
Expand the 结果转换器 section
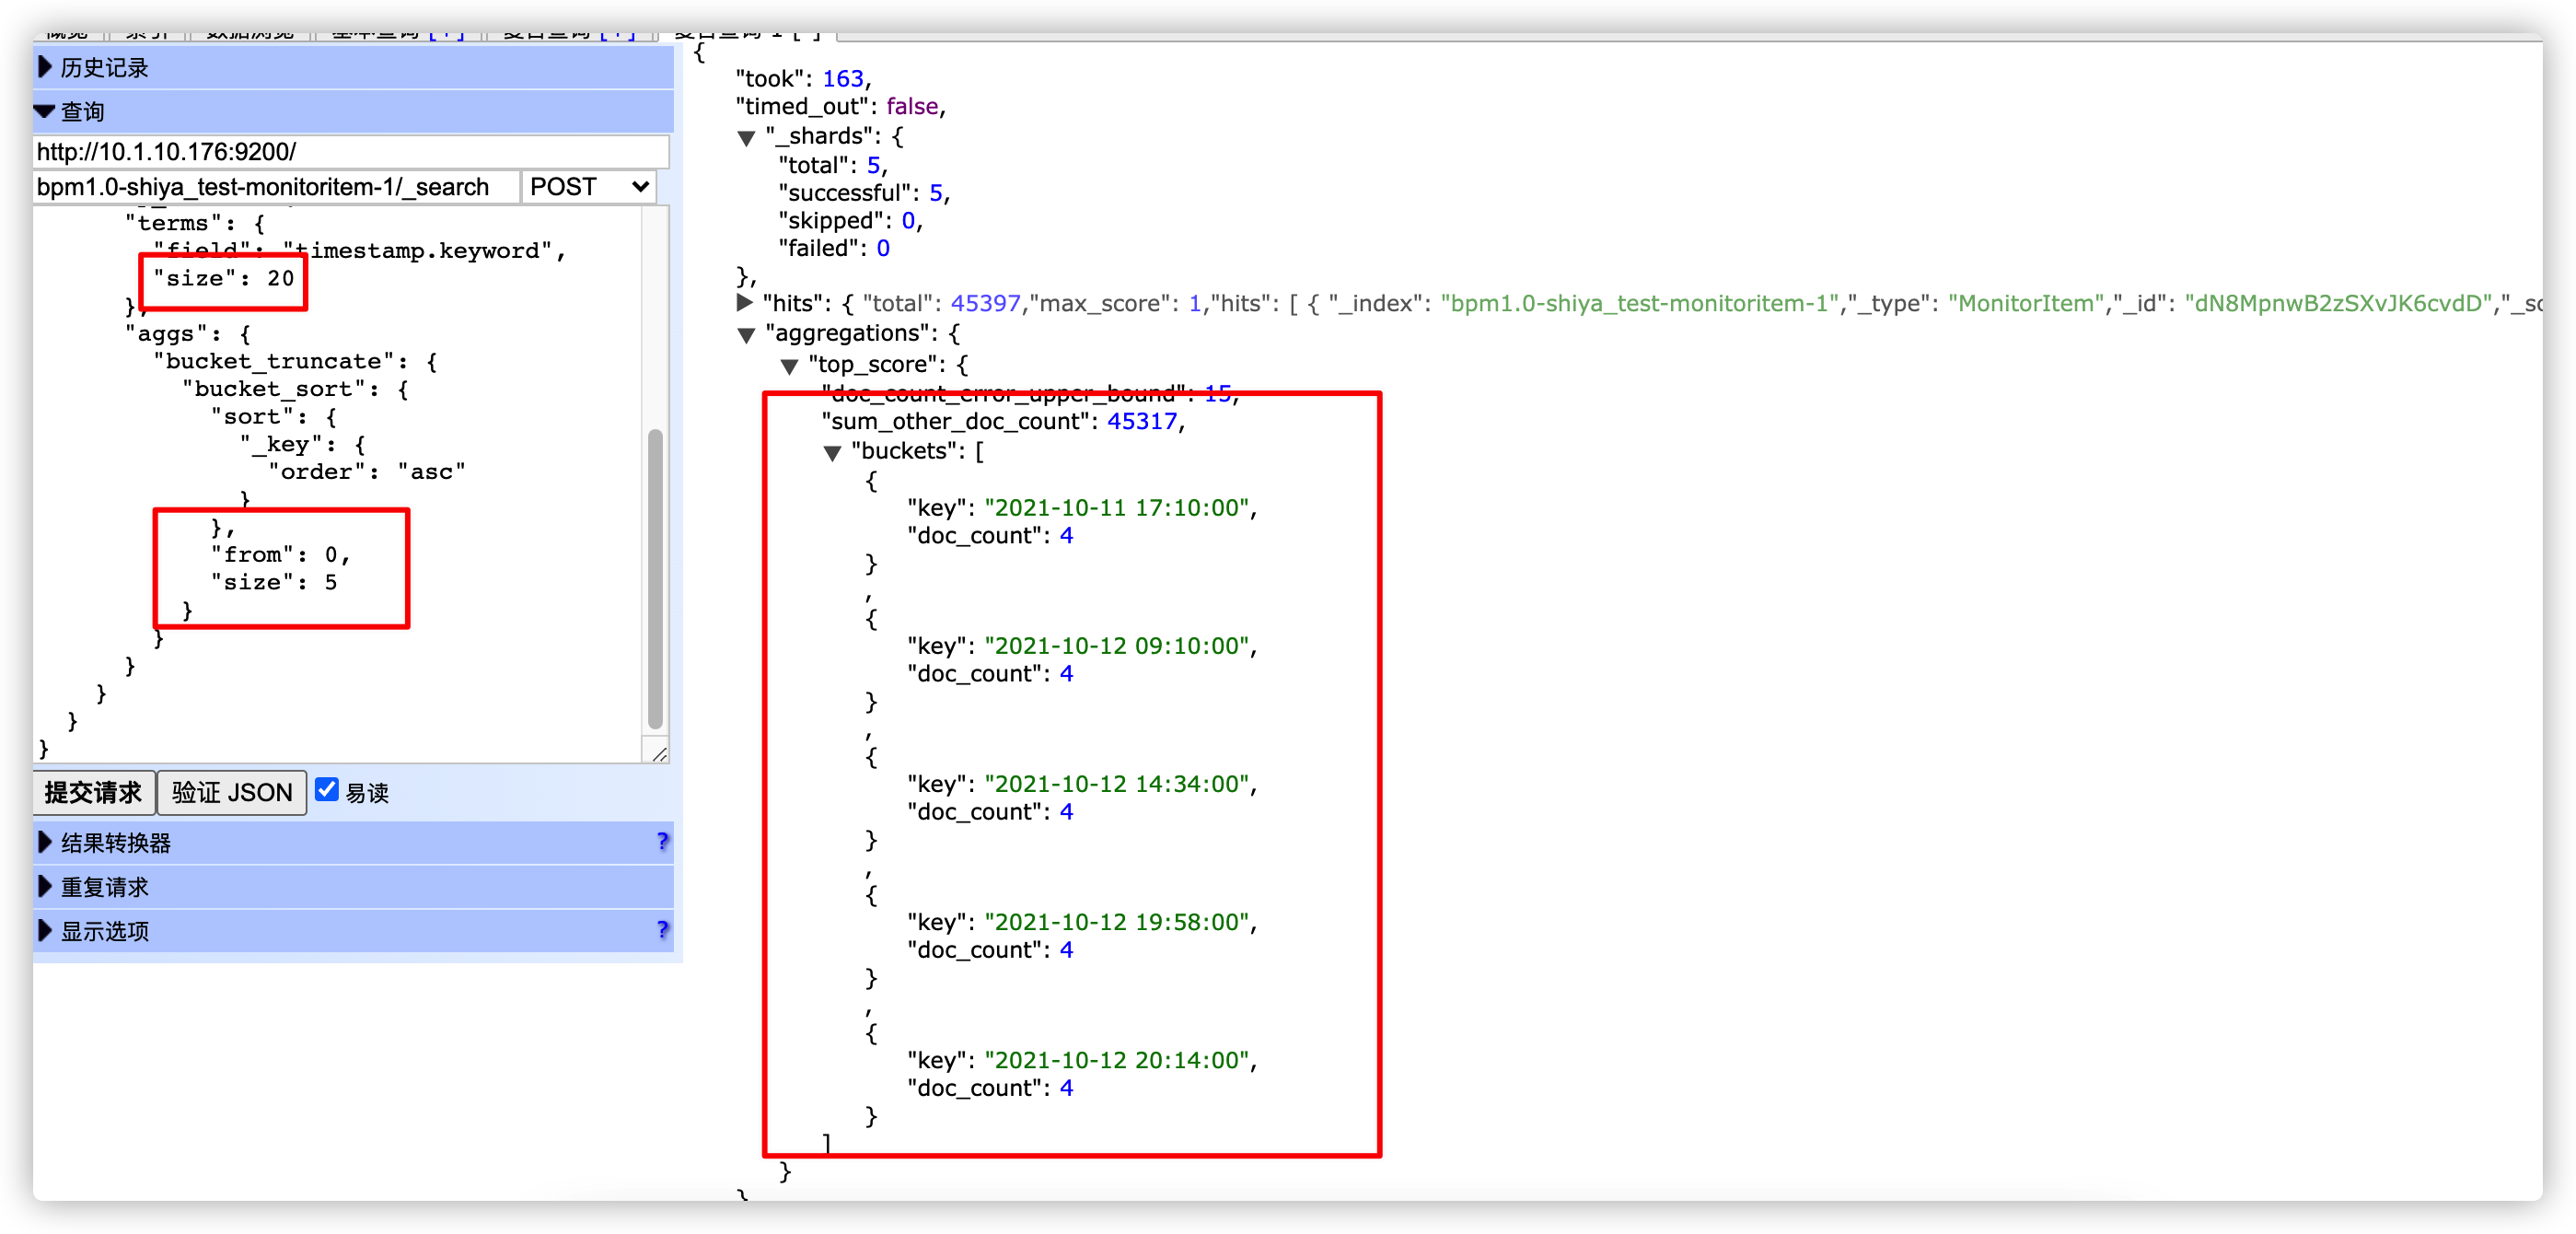click(x=115, y=843)
